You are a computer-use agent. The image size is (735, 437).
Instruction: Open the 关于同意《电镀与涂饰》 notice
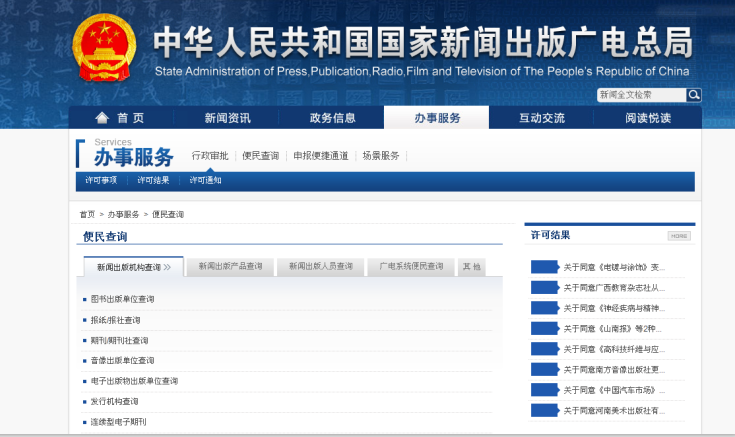pos(614,267)
